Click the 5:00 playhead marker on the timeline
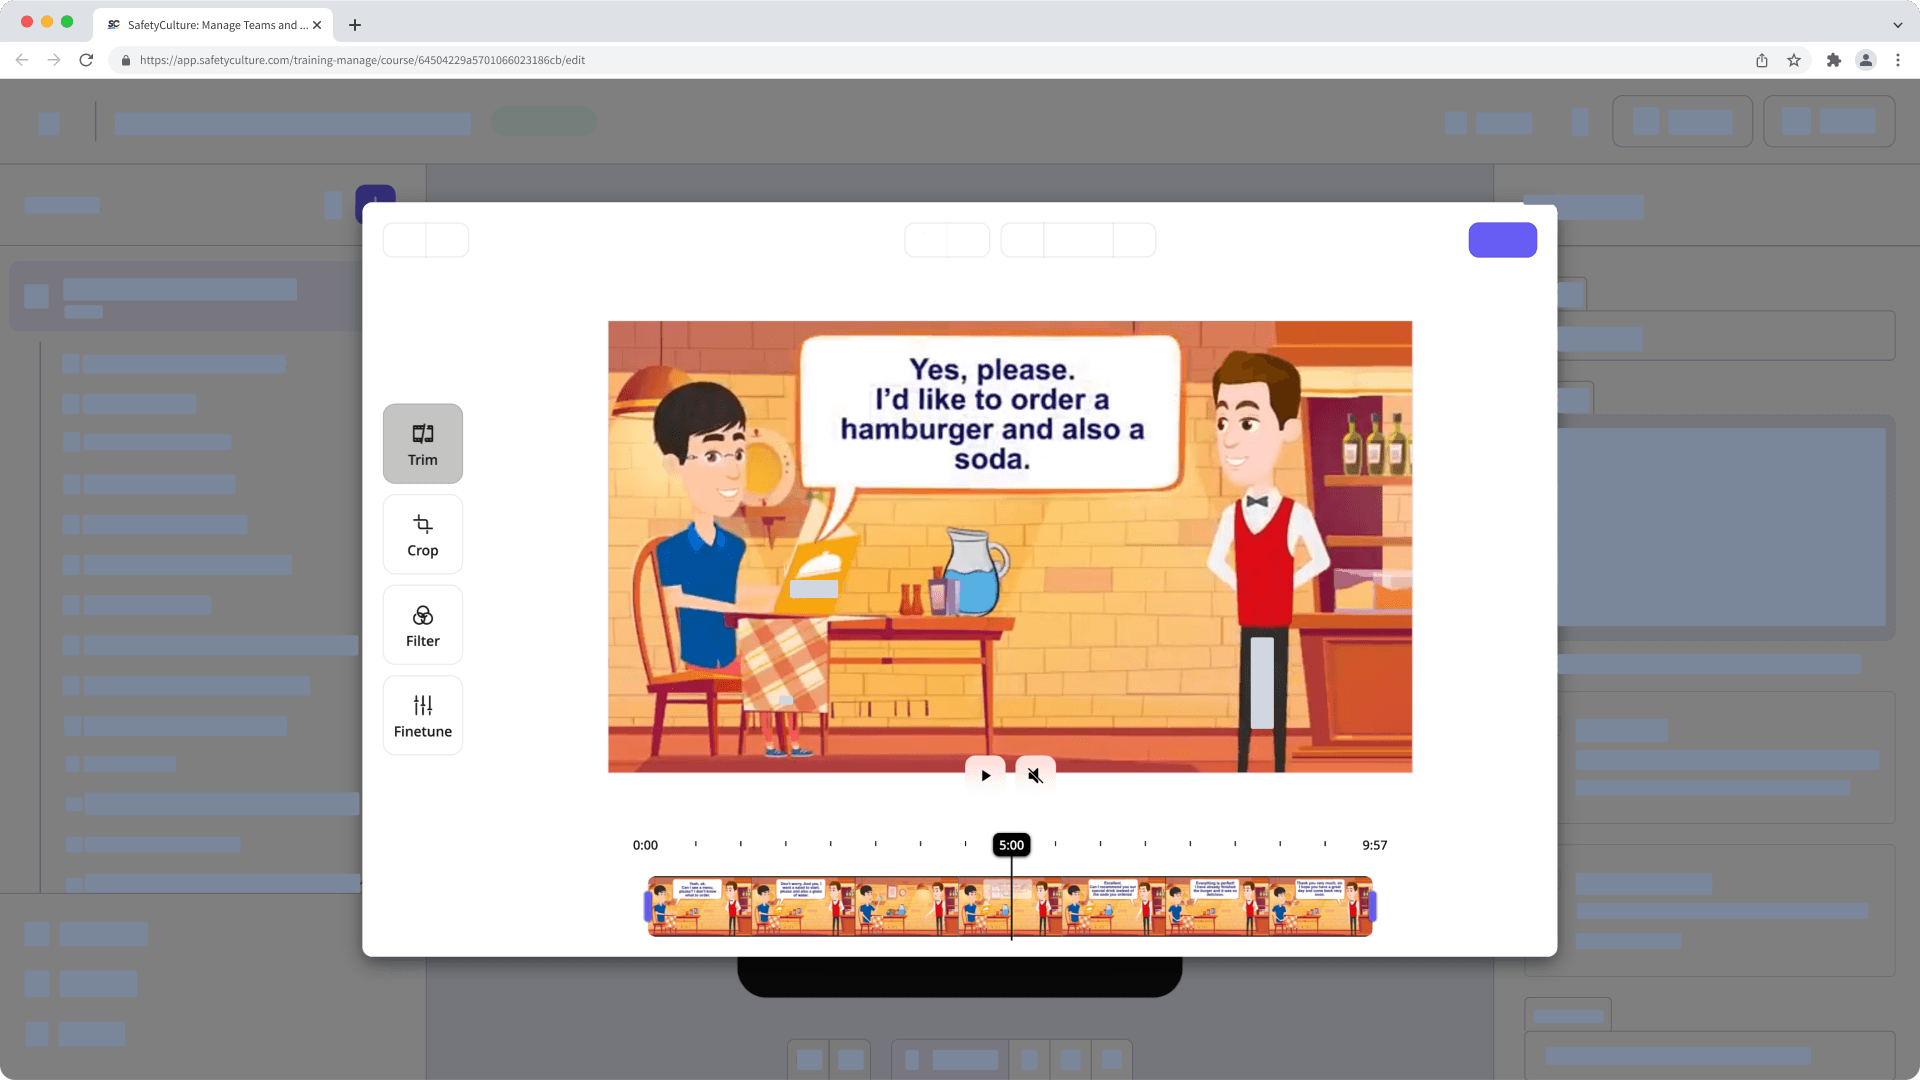This screenshot has height=1080, width=1920. tap(1011, 845)
